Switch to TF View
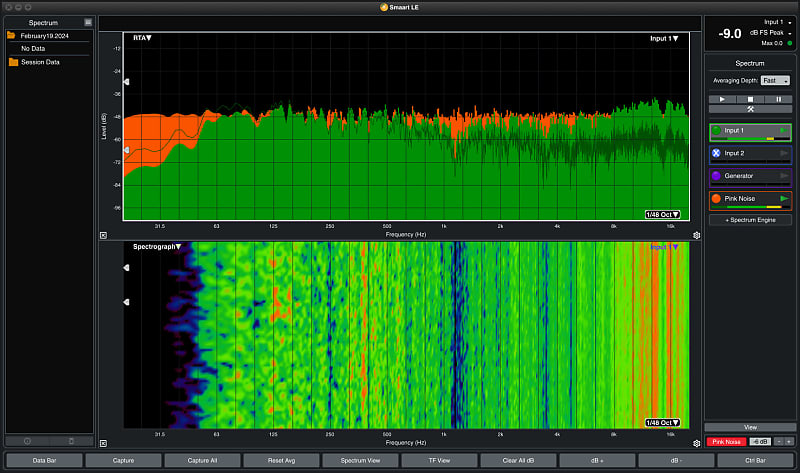The height and width of the screenshot is (473, 800). (440, 461)
